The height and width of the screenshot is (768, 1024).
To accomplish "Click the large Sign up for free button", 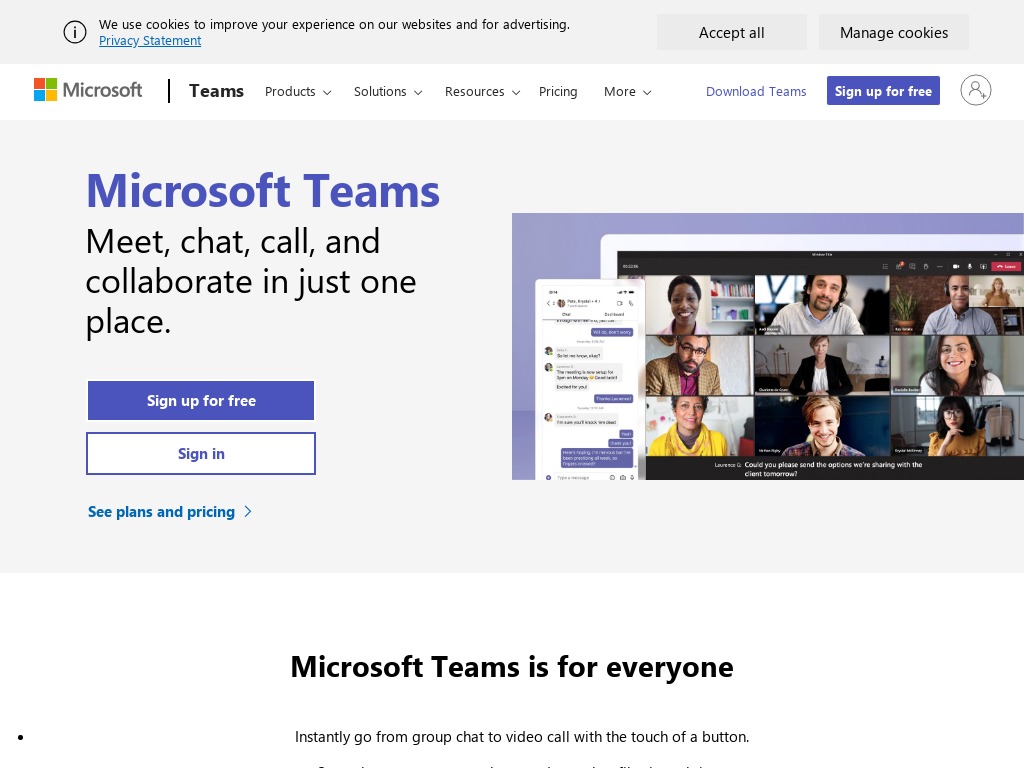I will tap(200, 400).
